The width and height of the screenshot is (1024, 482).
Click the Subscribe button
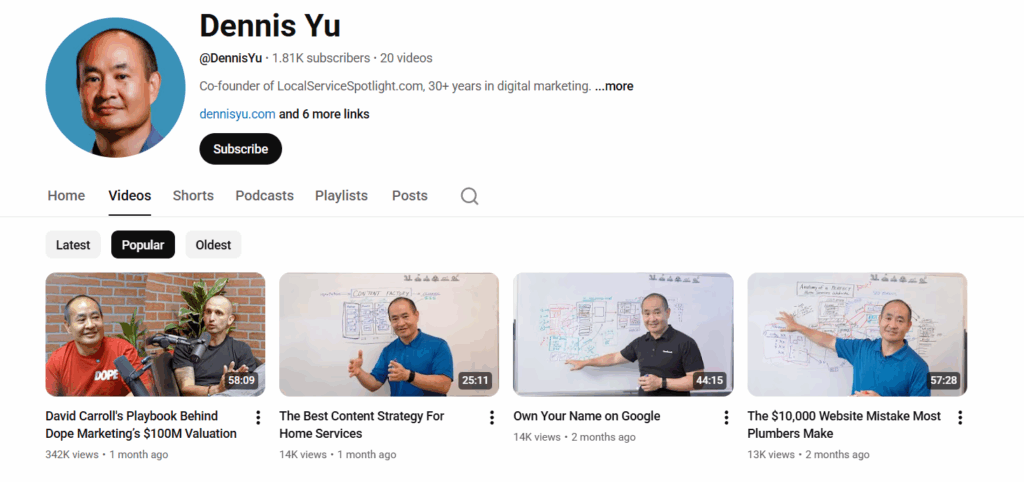pyautogui.click(x=240, y=149)
